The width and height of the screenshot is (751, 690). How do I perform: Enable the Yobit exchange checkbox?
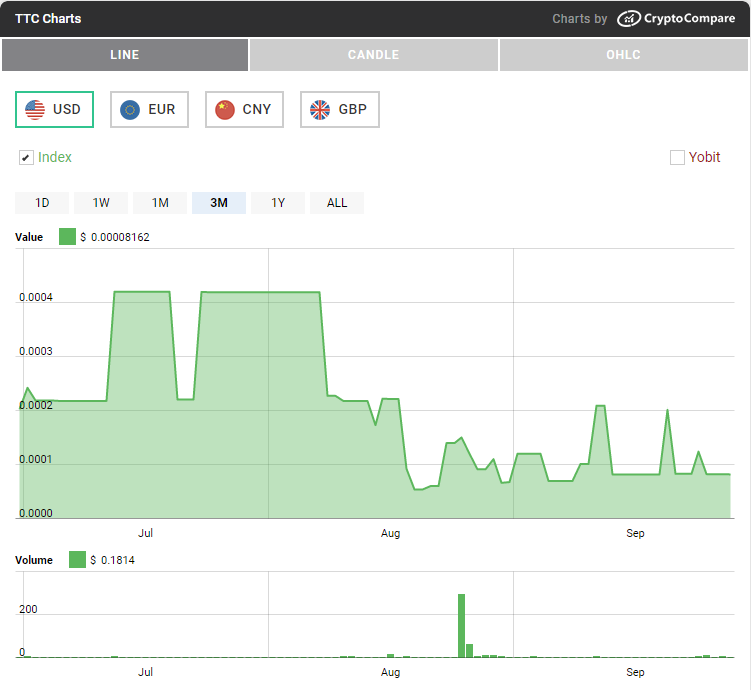tap(677, 157)
